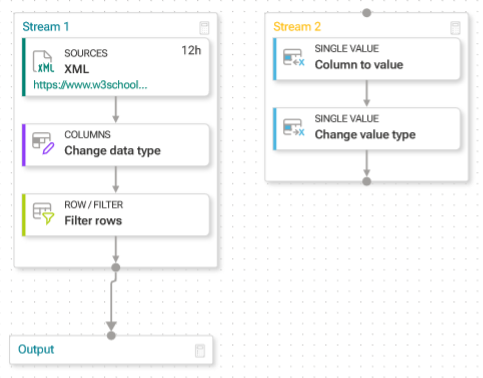This screenshot has width=483, height=378.
Task: Open the w3school source URL link
Action: pos(90,85)
